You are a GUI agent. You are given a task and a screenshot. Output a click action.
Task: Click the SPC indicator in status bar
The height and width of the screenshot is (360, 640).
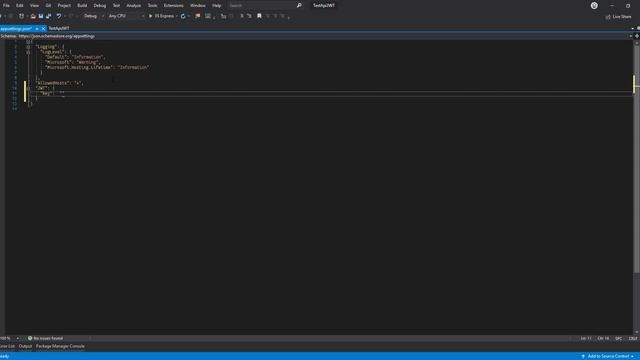[618, 338]
